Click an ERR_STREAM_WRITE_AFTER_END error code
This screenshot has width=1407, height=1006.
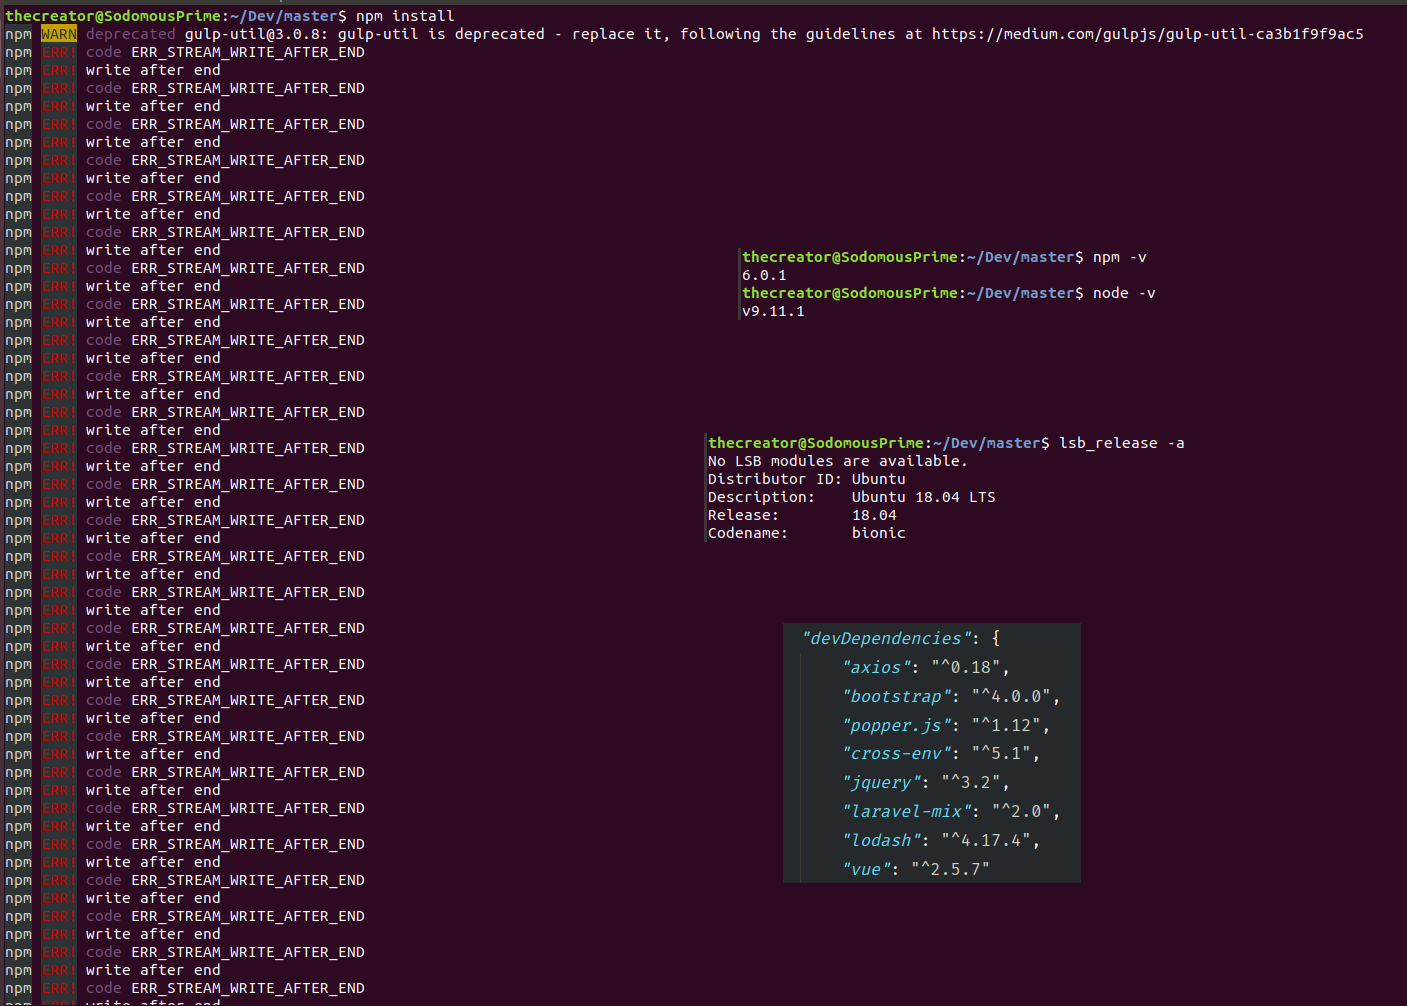click(248, 51)
